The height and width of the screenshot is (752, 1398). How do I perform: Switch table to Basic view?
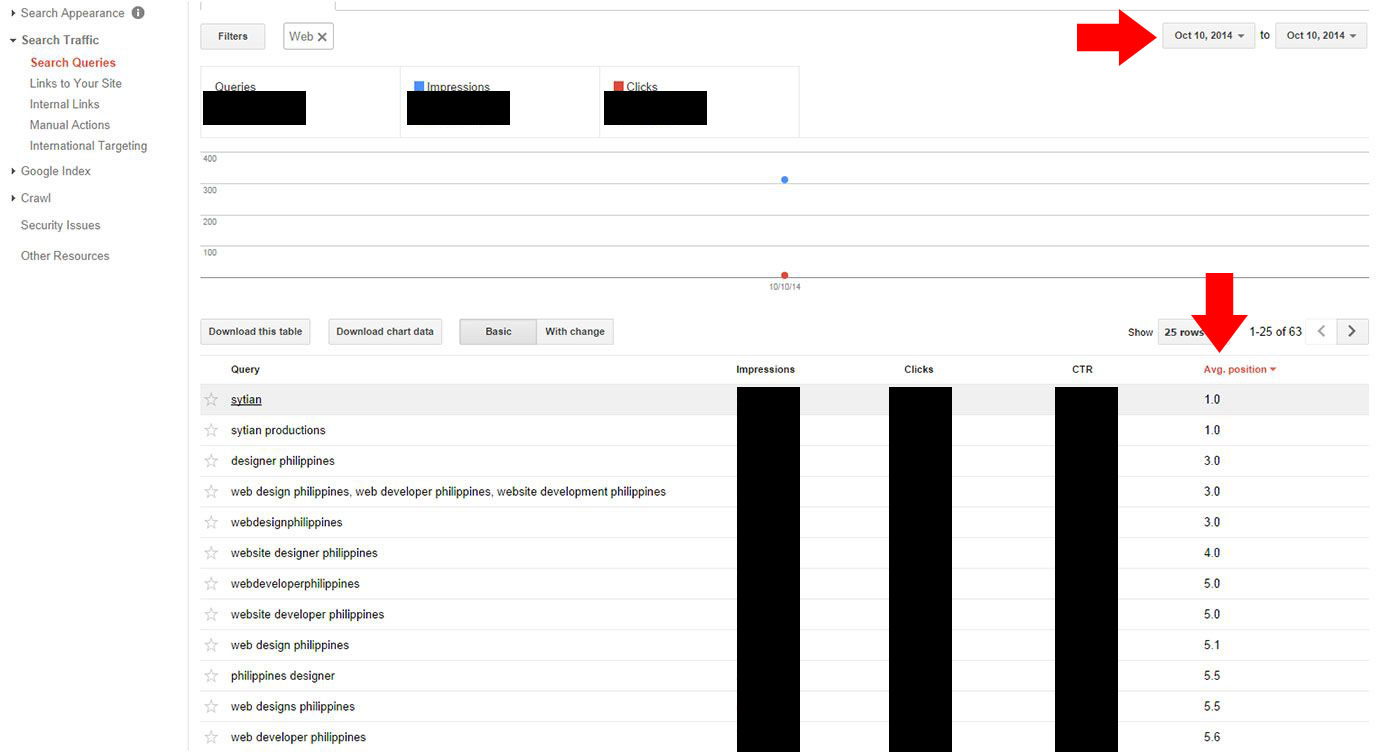tap(498, 332)
